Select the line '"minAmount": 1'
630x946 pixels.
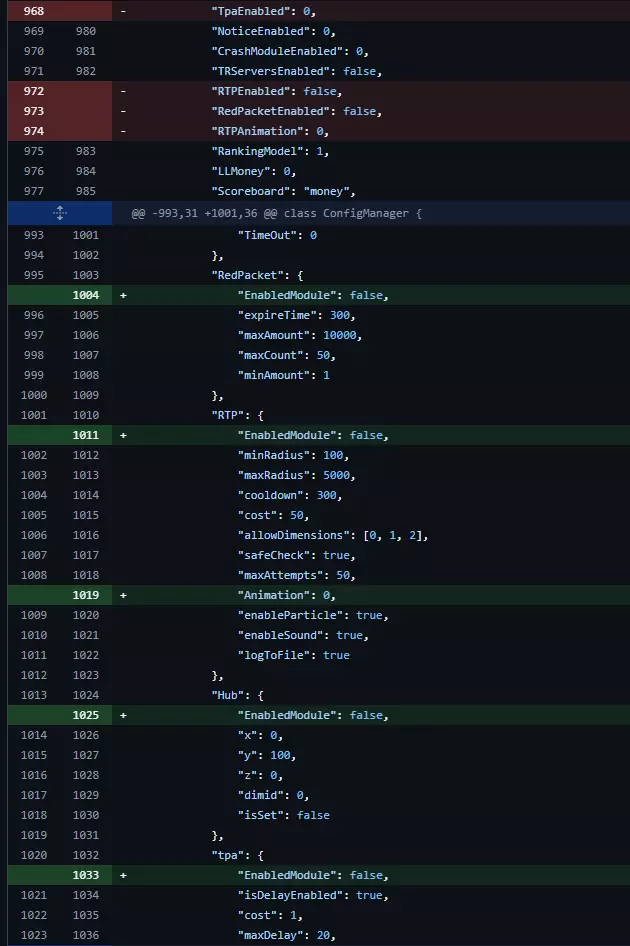(x=283, y=375)
